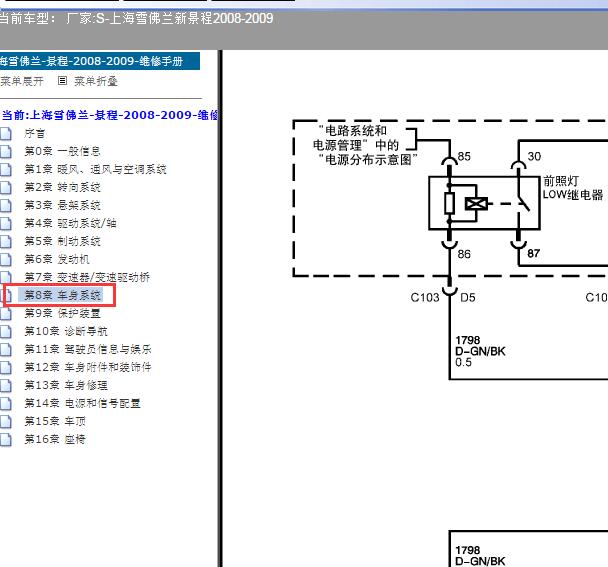608x567 pixels.
Task: Open 第16章 座椅 chapter
Action: coord(55,439)
